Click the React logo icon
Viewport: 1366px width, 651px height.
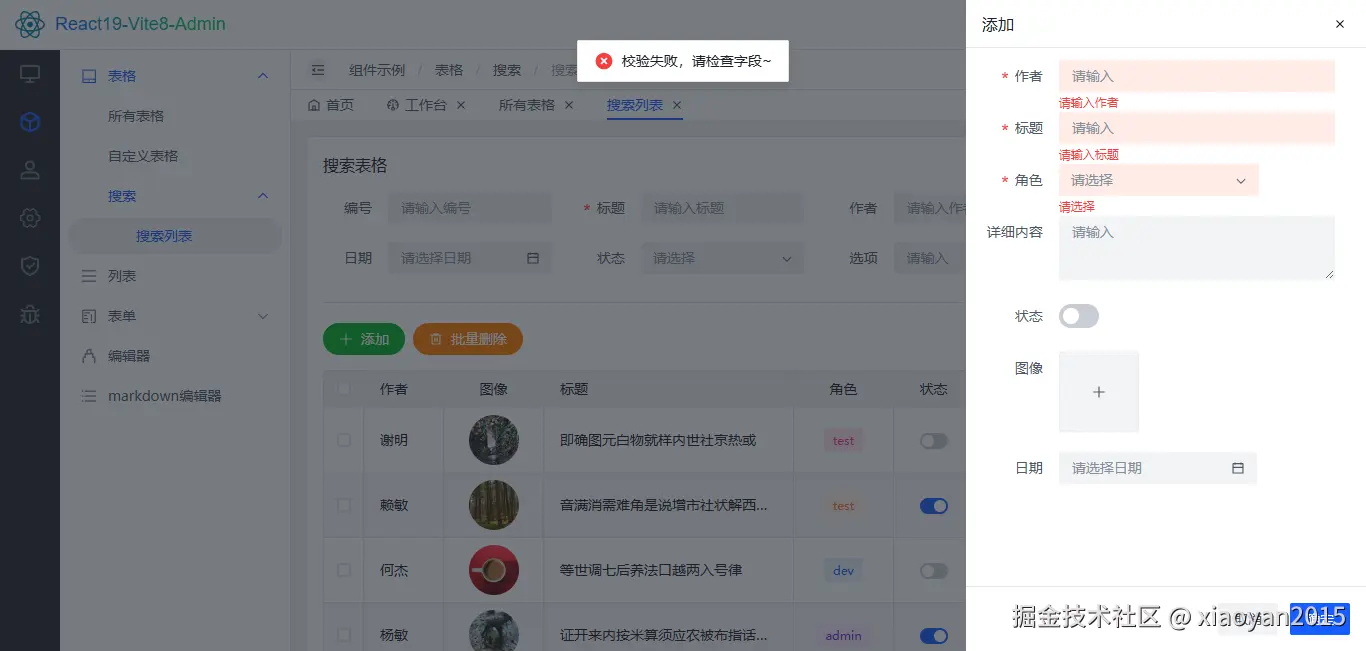tap(30, 24)
